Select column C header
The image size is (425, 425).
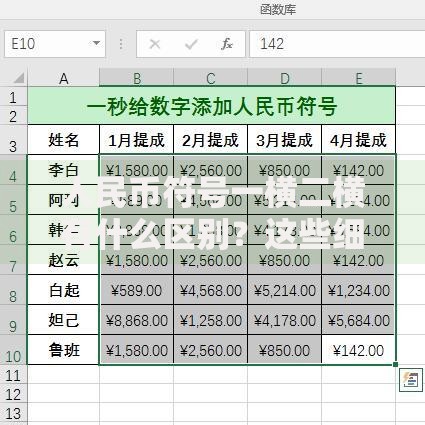pyautogui.click(x=211, y=78)
